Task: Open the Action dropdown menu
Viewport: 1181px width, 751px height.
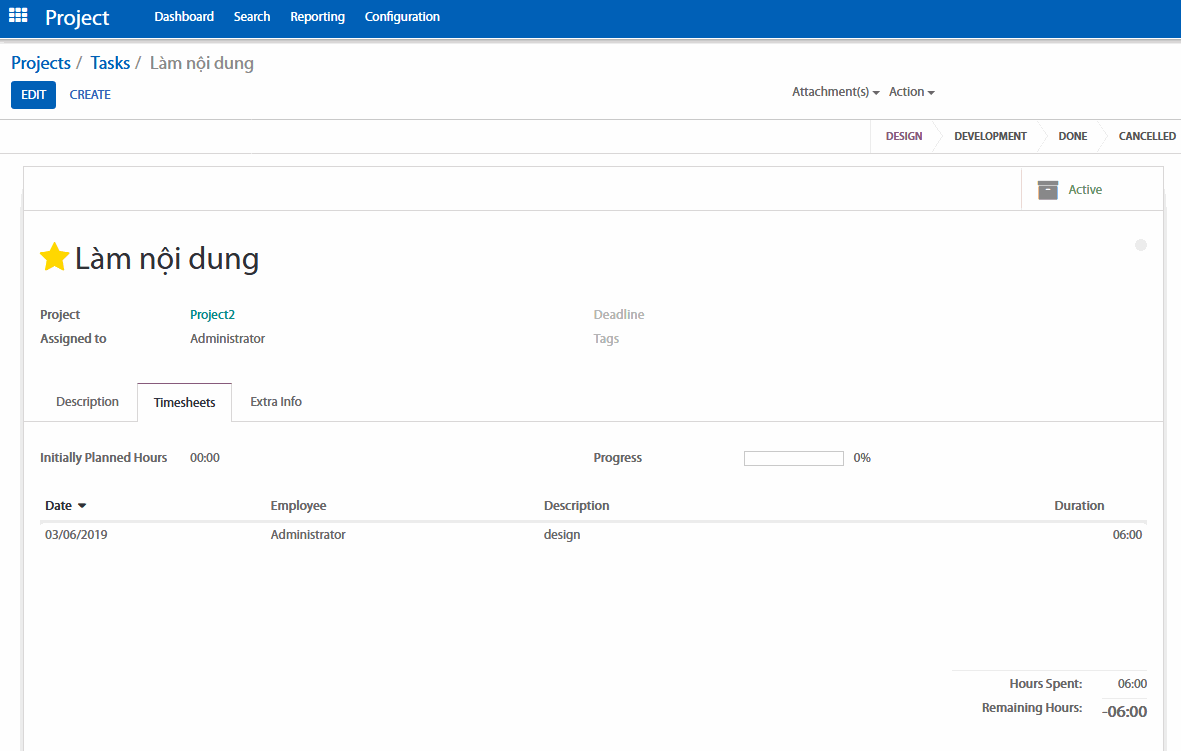Action: pyautogui.click(x=911, y=92)
